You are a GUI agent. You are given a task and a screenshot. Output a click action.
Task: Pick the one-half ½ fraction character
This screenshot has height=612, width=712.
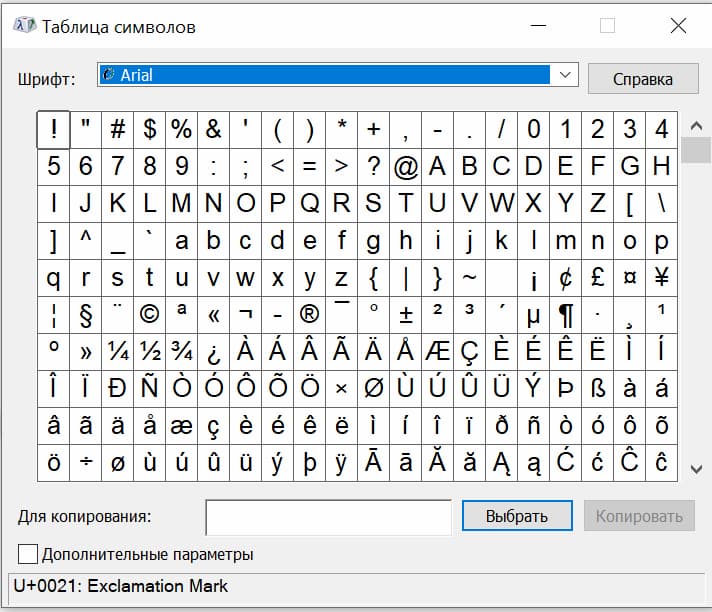click(x=149, y=351)
